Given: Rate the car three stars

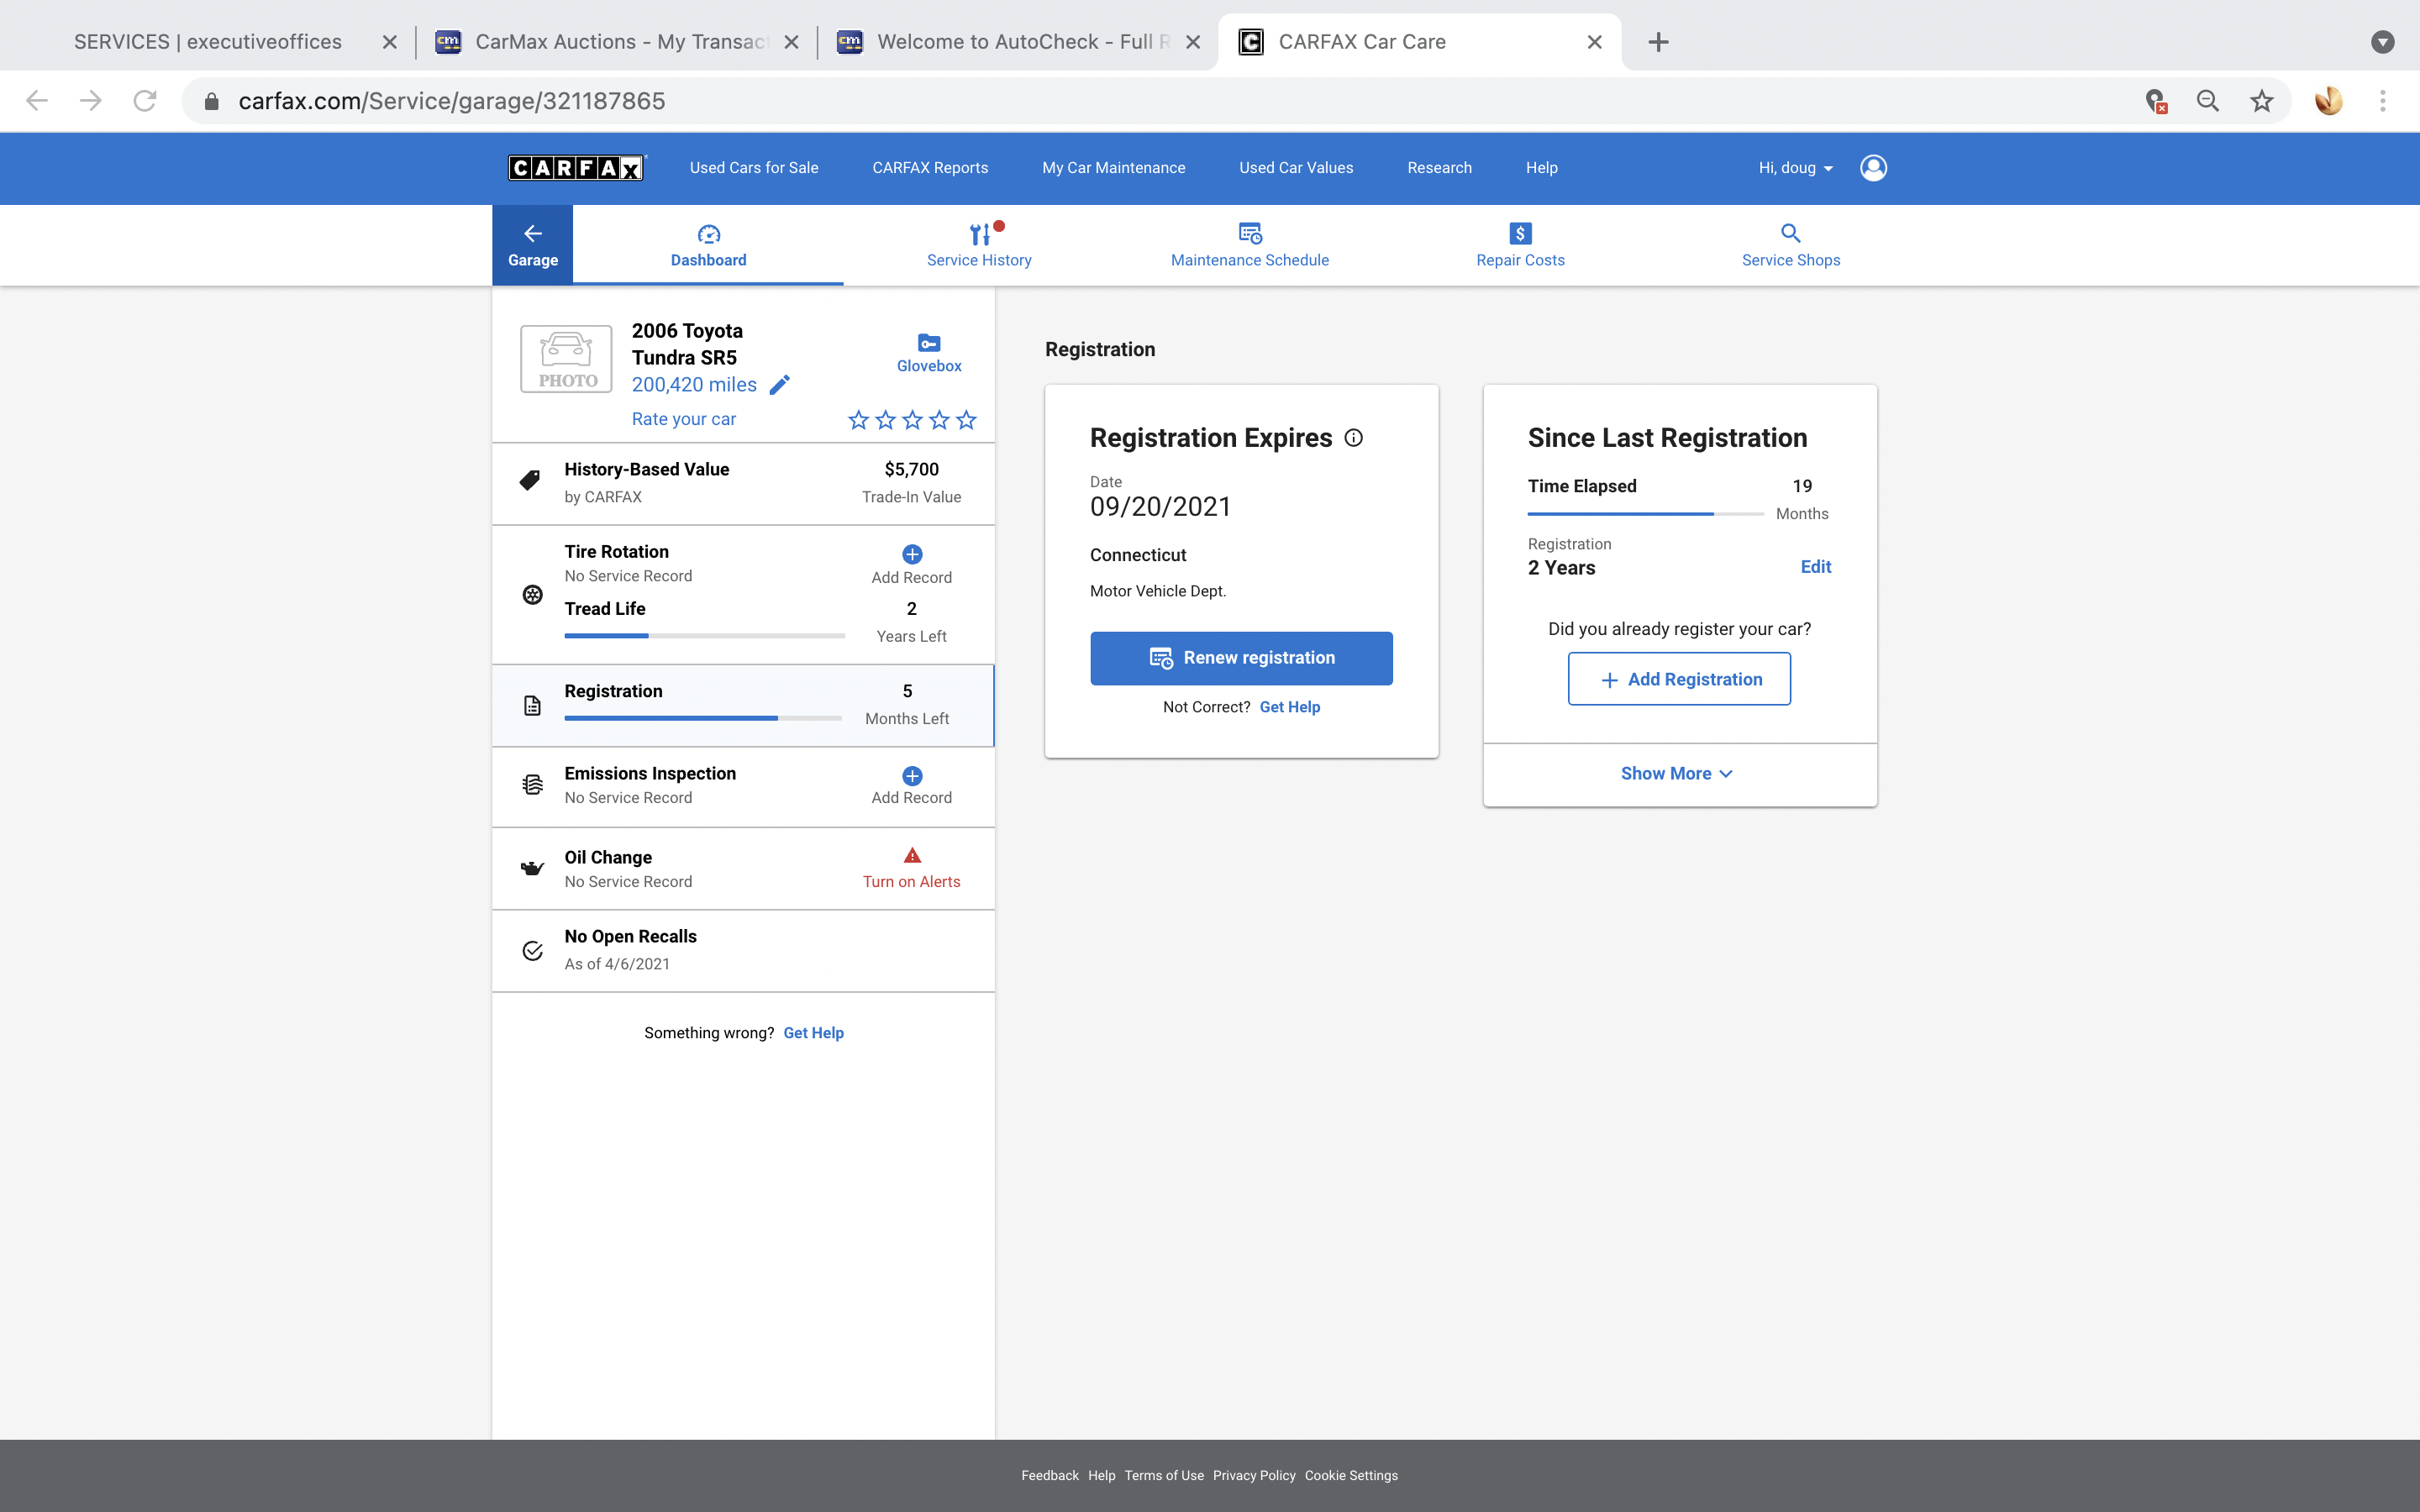Looking at the screenshot, I should pyautogui.click(x=912, y=420).
